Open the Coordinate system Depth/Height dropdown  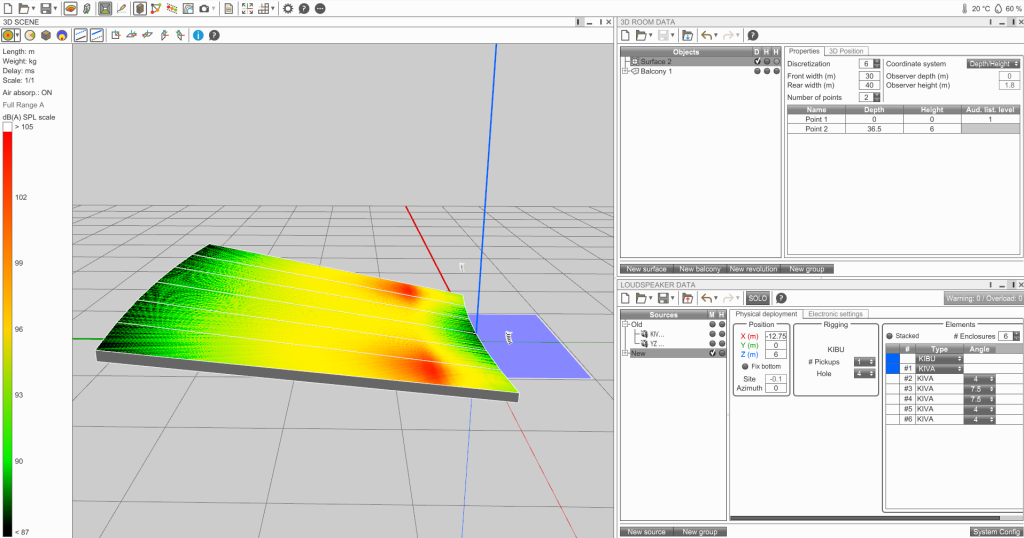coord(993,64)
